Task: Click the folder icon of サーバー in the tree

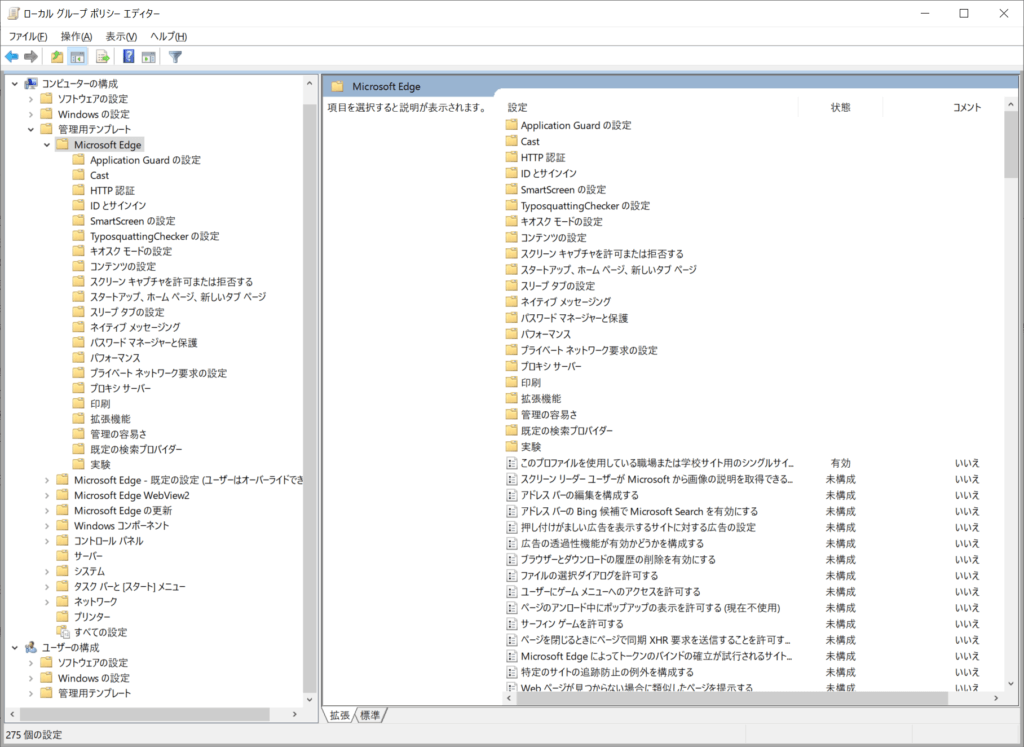Action: coord(63,555)
